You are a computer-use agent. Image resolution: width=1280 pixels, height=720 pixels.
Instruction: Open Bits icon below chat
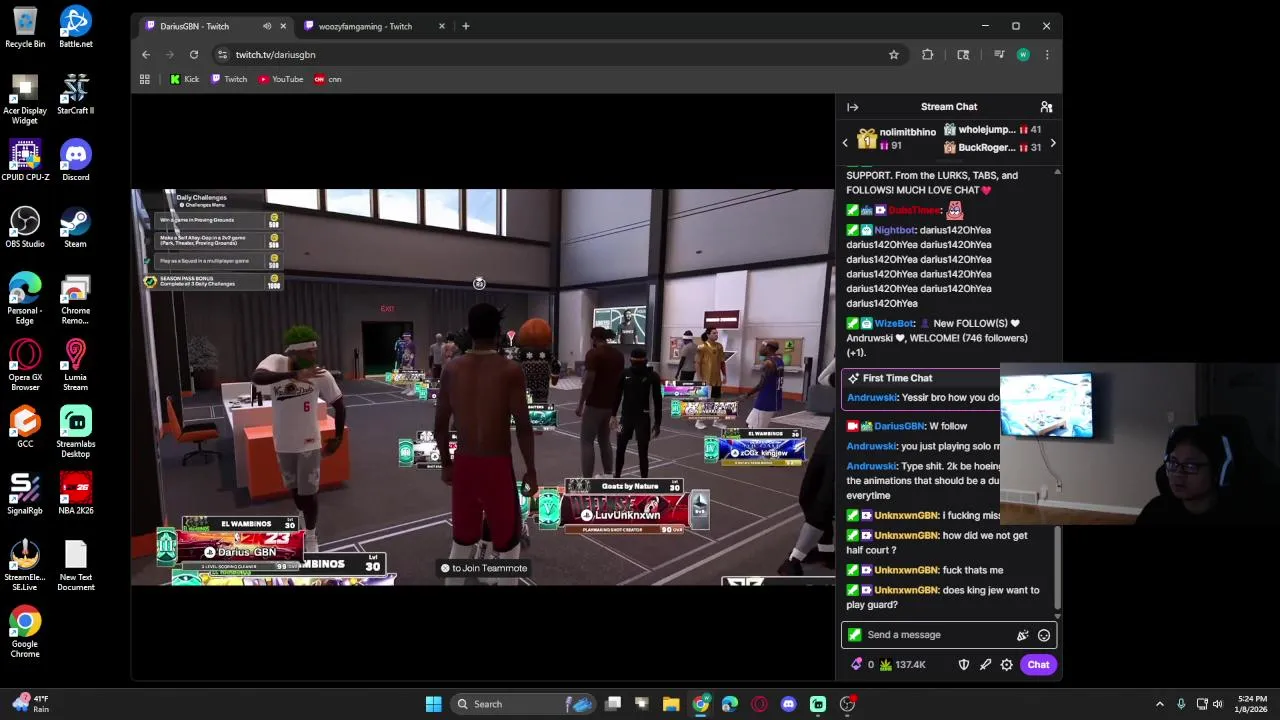(x=856, y=664)
